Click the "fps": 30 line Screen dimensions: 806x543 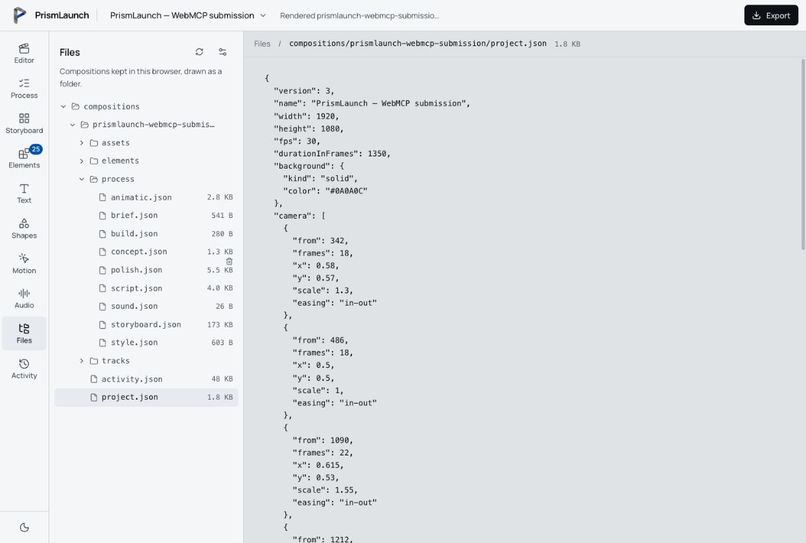[297, 141]
